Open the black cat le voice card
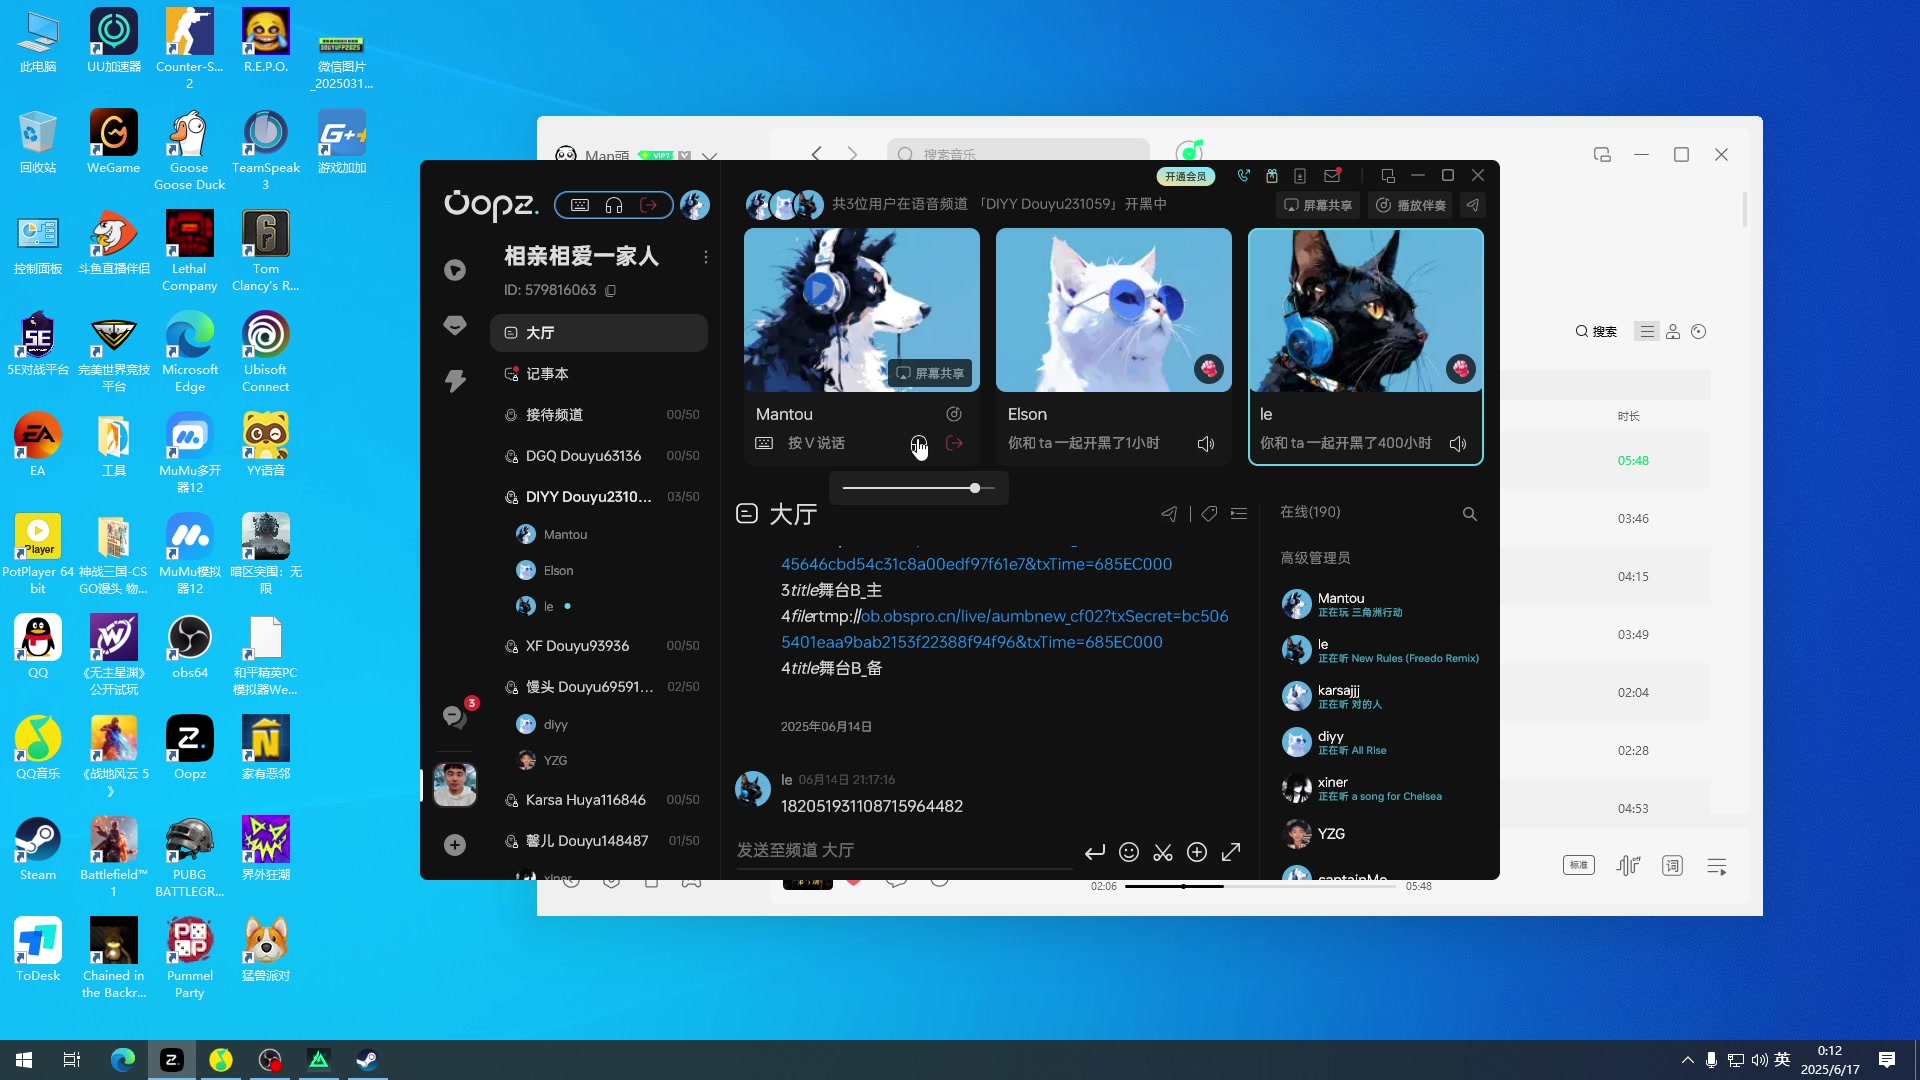 click(1366, 346)
